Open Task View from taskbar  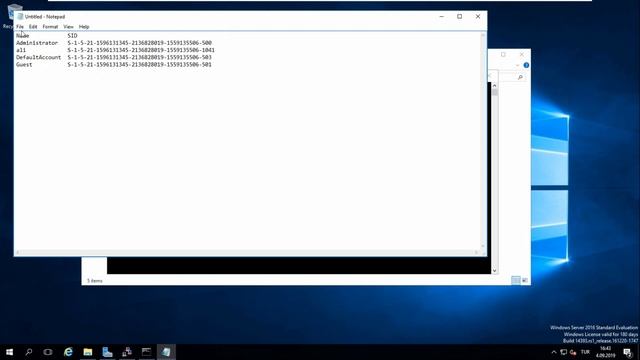click(48, 352)
